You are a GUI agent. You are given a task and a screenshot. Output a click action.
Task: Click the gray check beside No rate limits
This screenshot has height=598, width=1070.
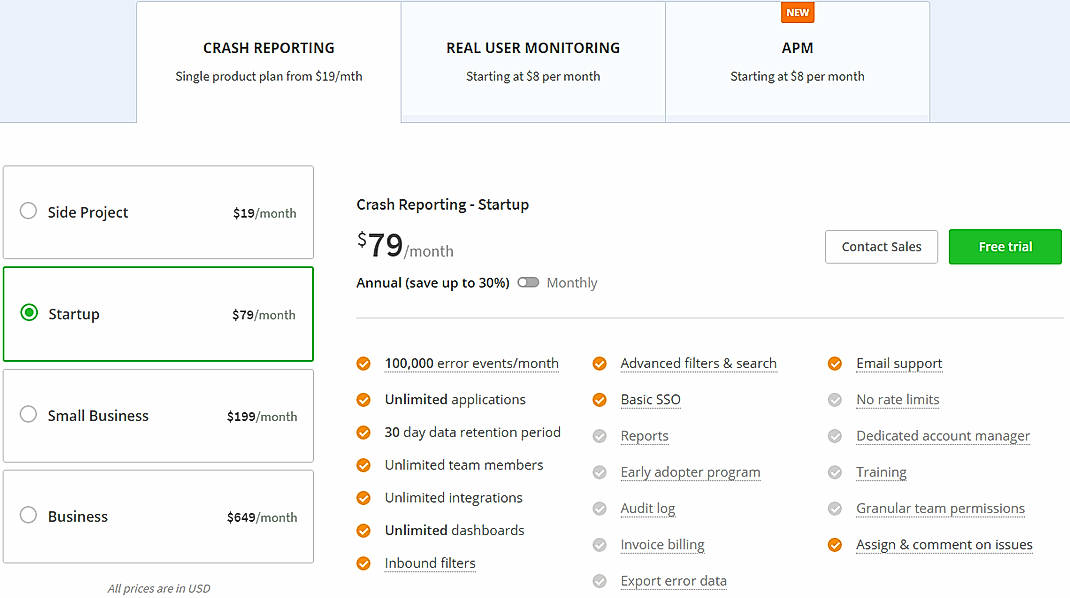point(835,400)
